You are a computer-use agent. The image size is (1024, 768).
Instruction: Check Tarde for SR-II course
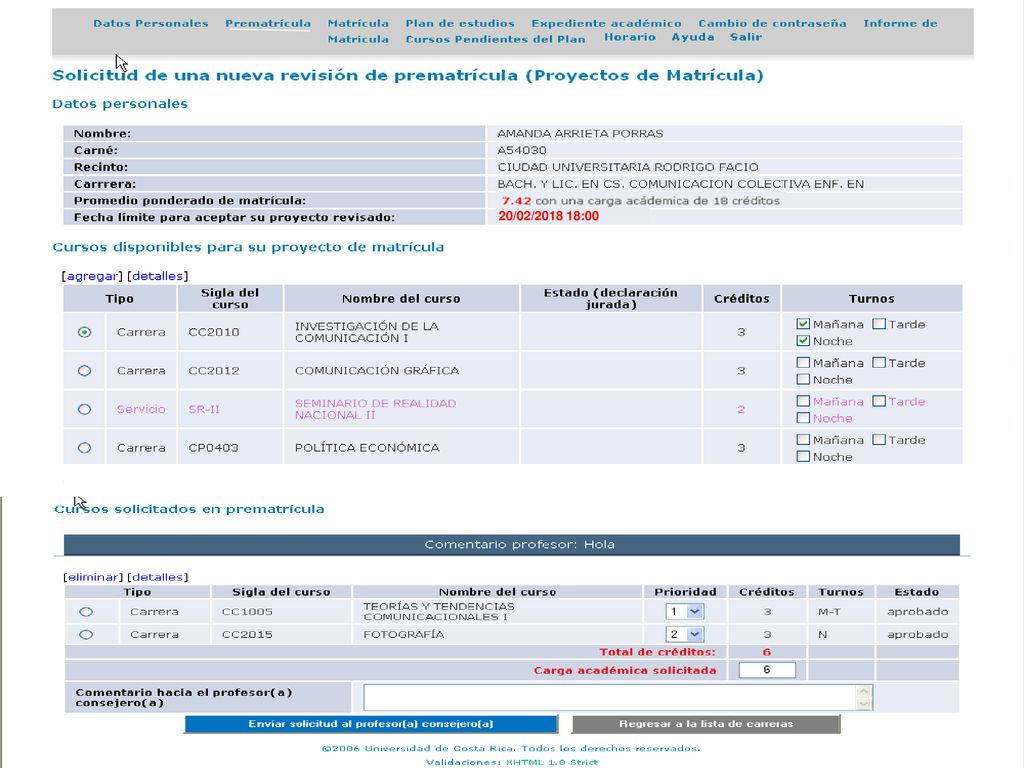click(879, 401)
